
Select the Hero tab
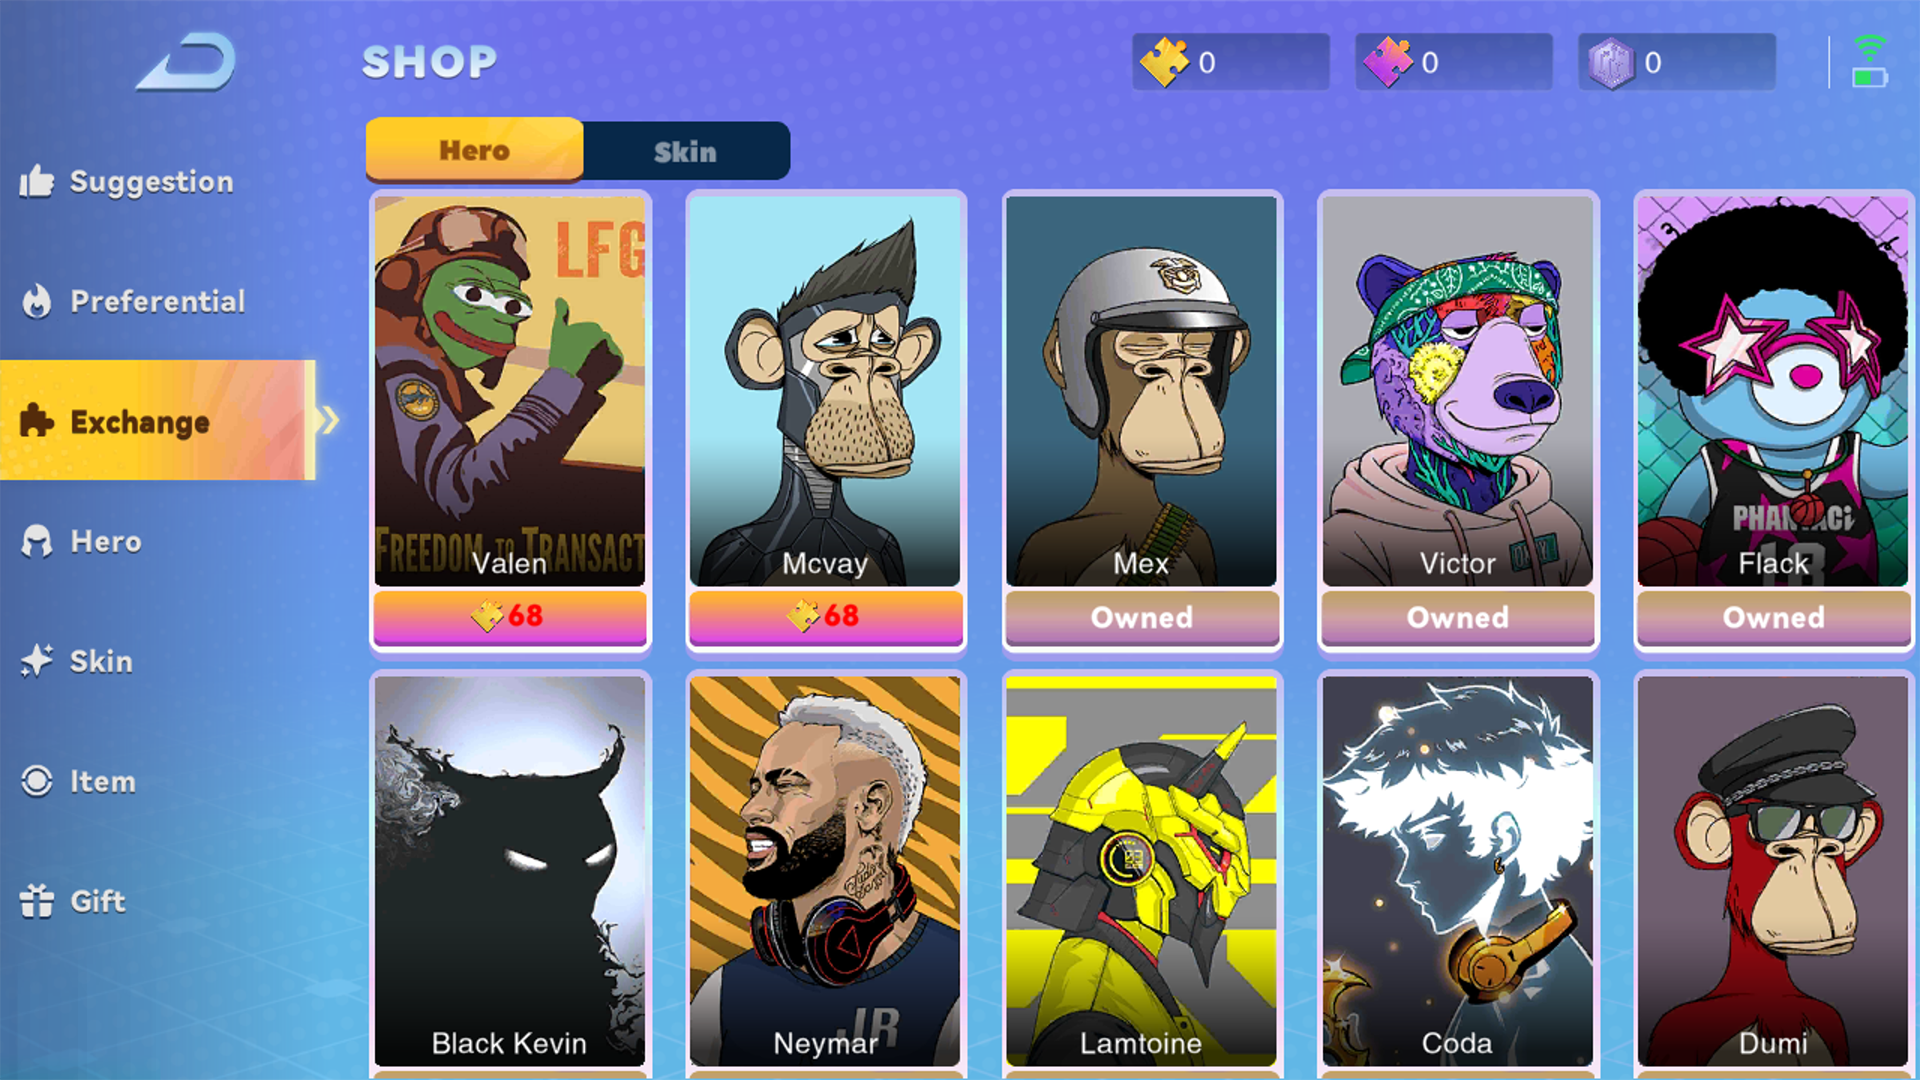coord(475,150)
